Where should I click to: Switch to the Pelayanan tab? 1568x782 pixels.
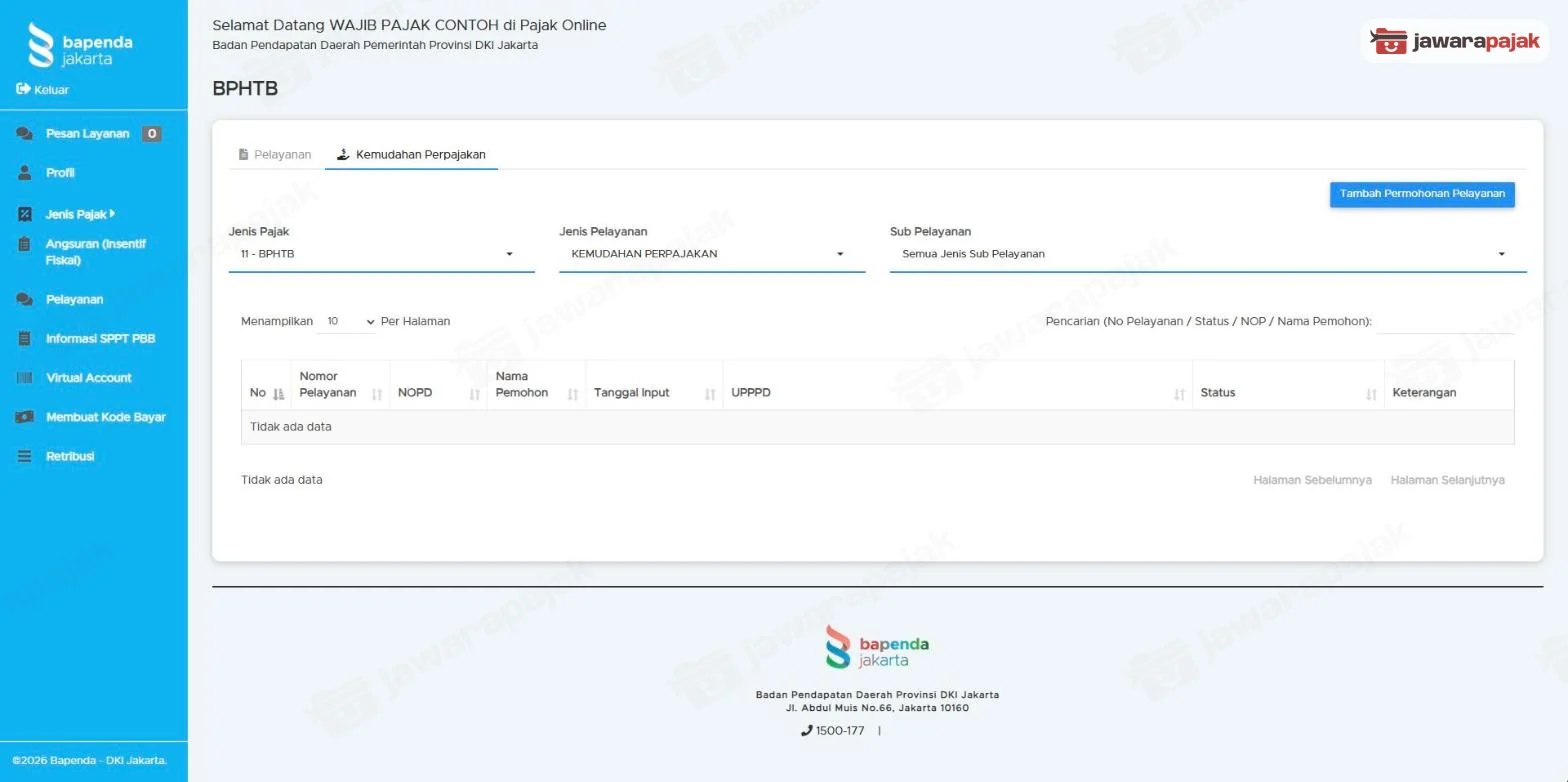(x=275, y=155)
